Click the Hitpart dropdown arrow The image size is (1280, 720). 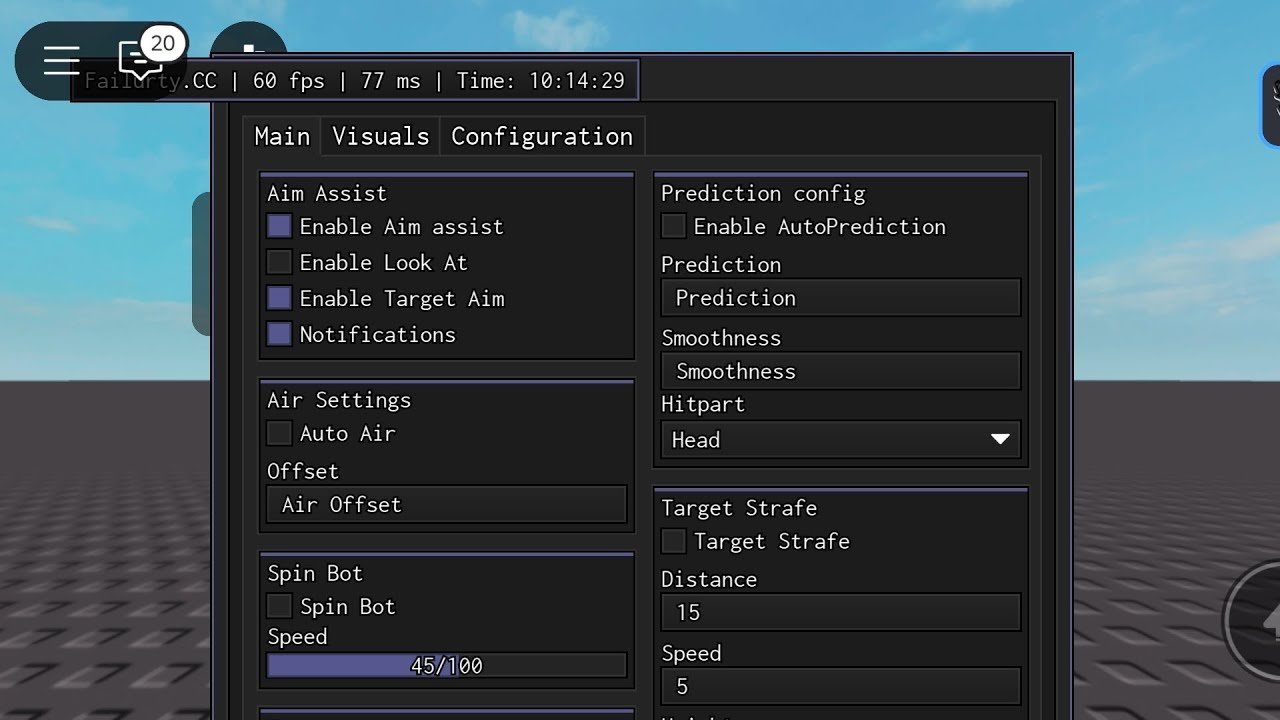pos(999,440)
